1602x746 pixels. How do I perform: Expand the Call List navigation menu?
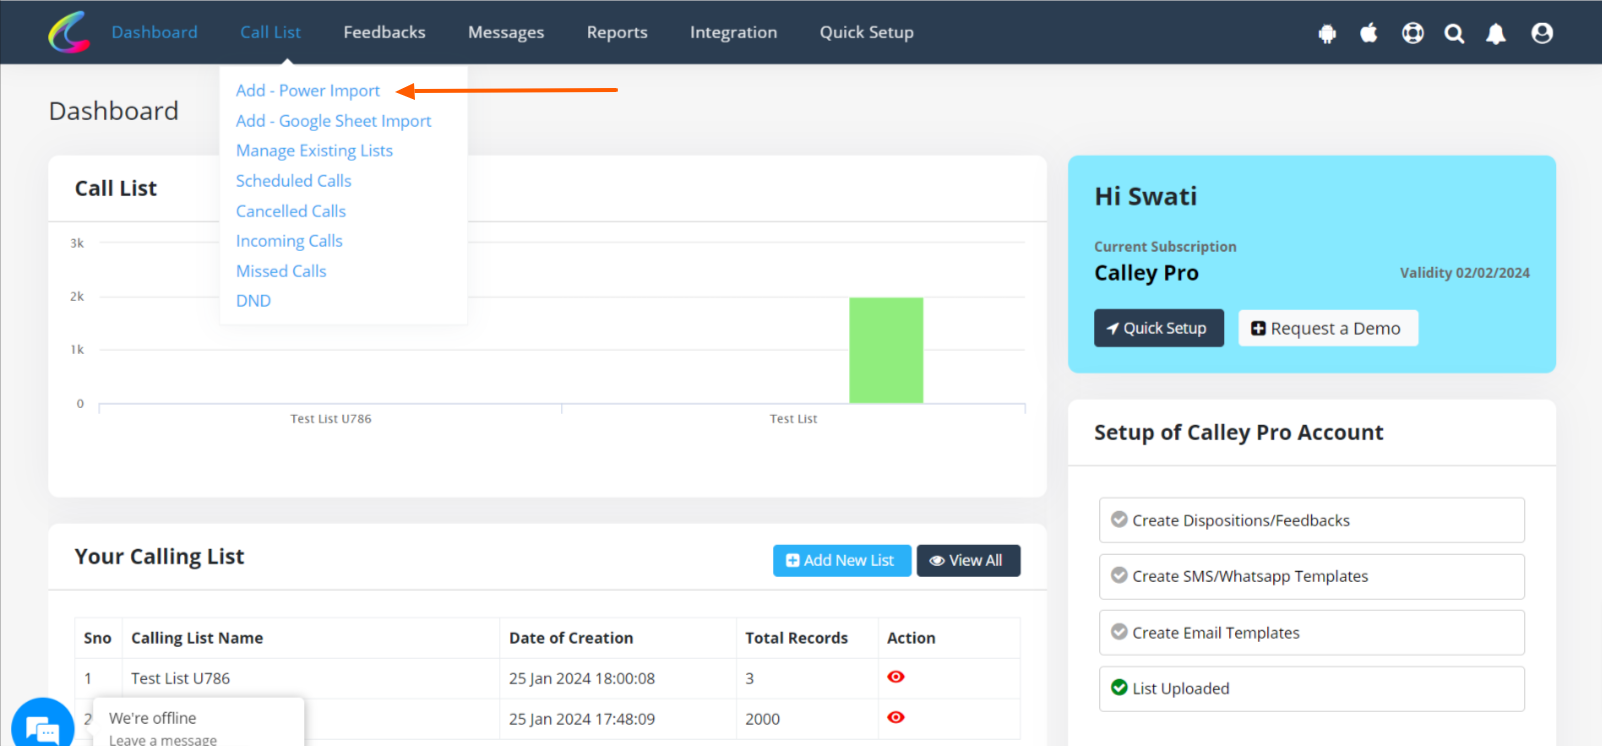pos(270,32)
